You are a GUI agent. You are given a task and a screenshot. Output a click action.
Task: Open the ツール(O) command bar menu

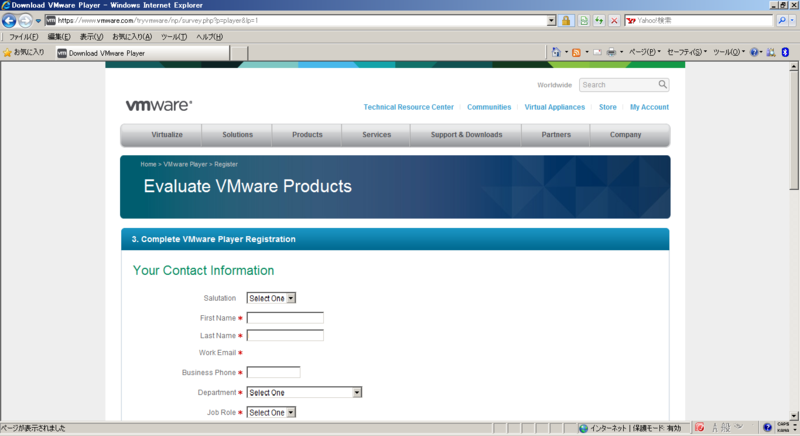point(729,52)
